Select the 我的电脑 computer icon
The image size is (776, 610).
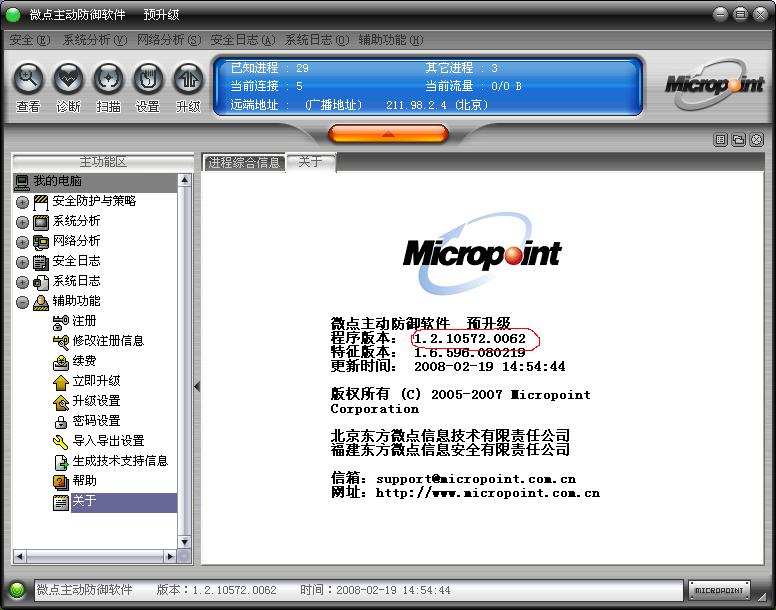22,182
